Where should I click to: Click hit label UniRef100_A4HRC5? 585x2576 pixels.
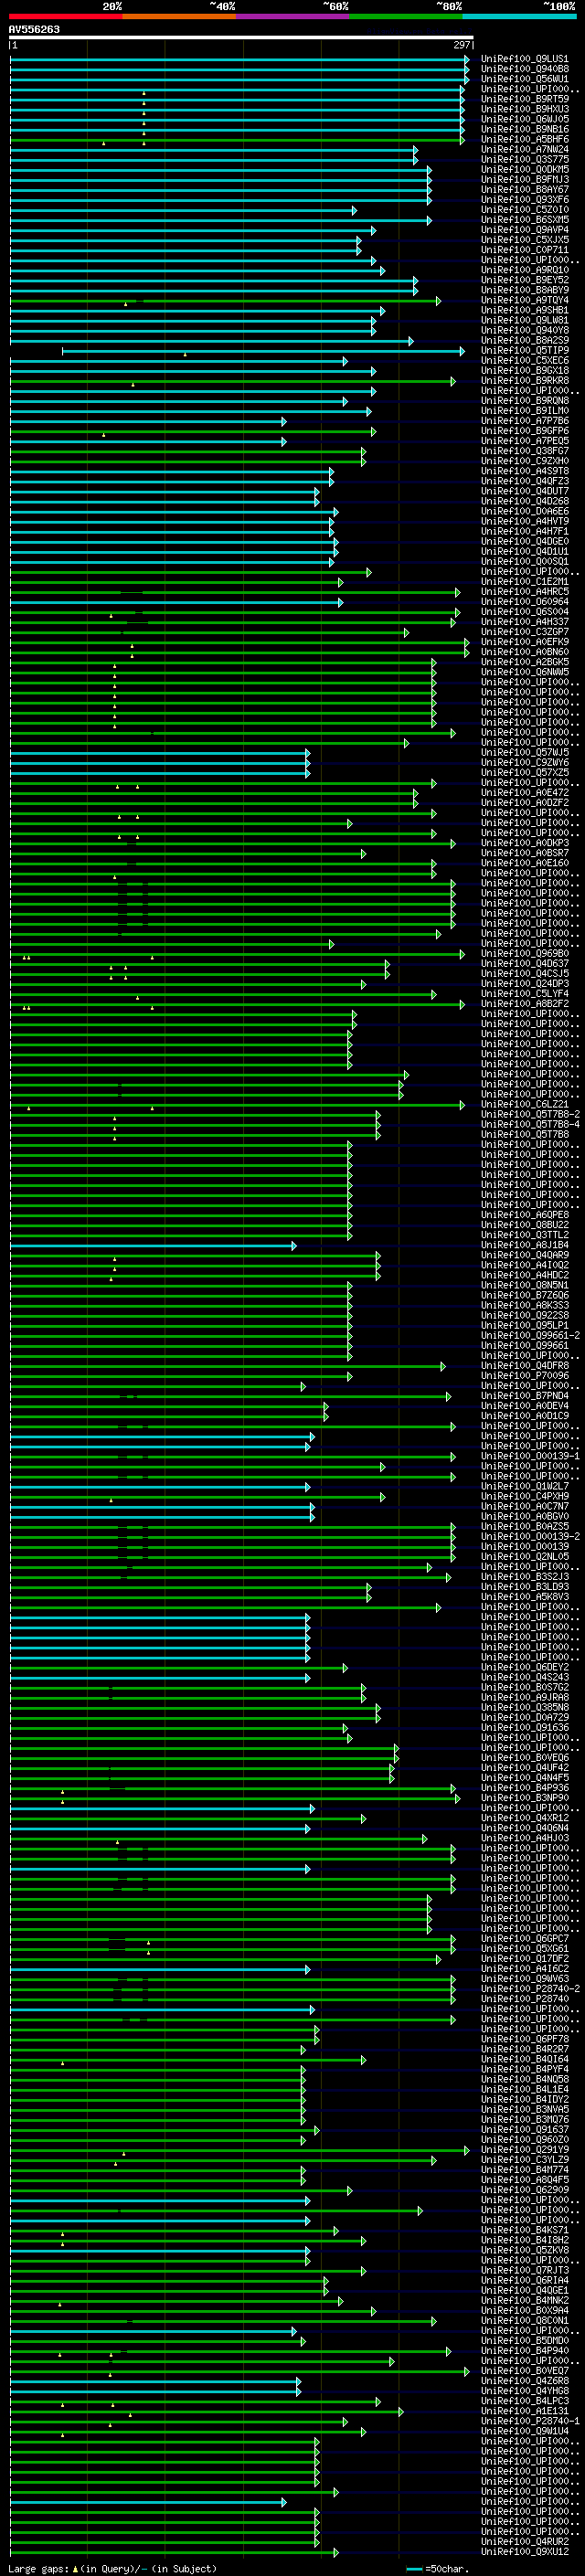tap(524, 592)
